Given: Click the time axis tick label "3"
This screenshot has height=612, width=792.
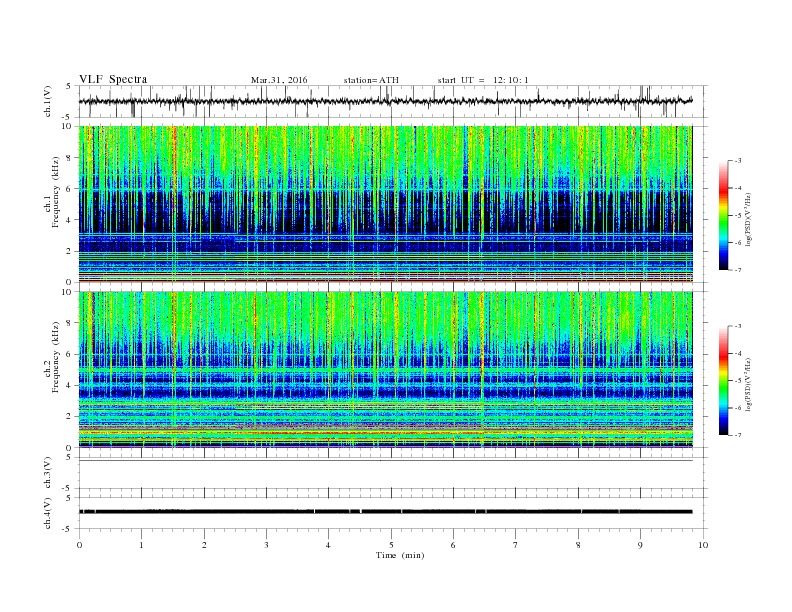Looking at the screenshot, I should click(x=266, y=545).
